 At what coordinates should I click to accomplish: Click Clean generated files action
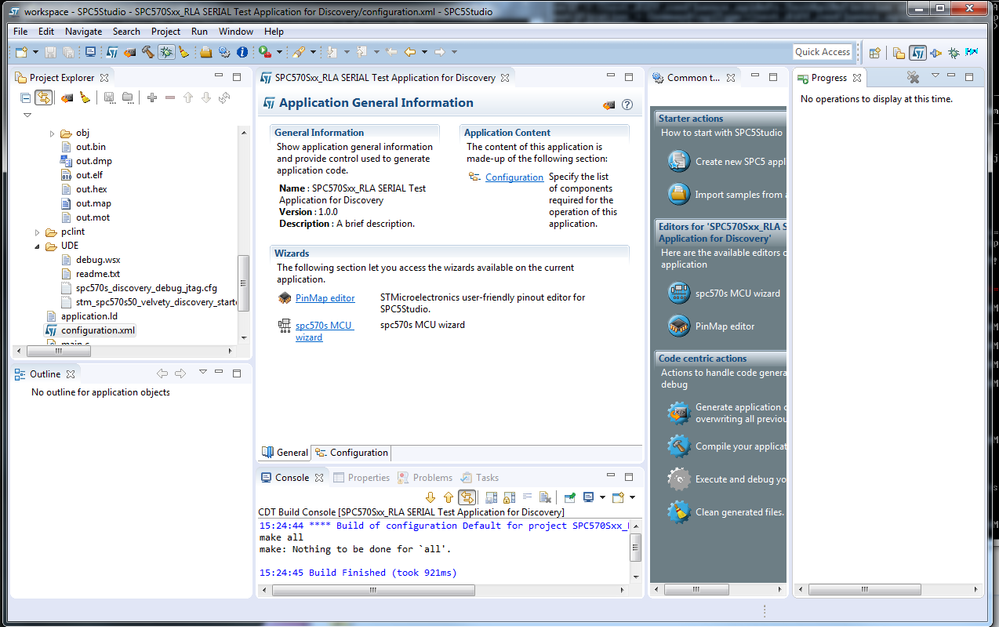point(726,512)
